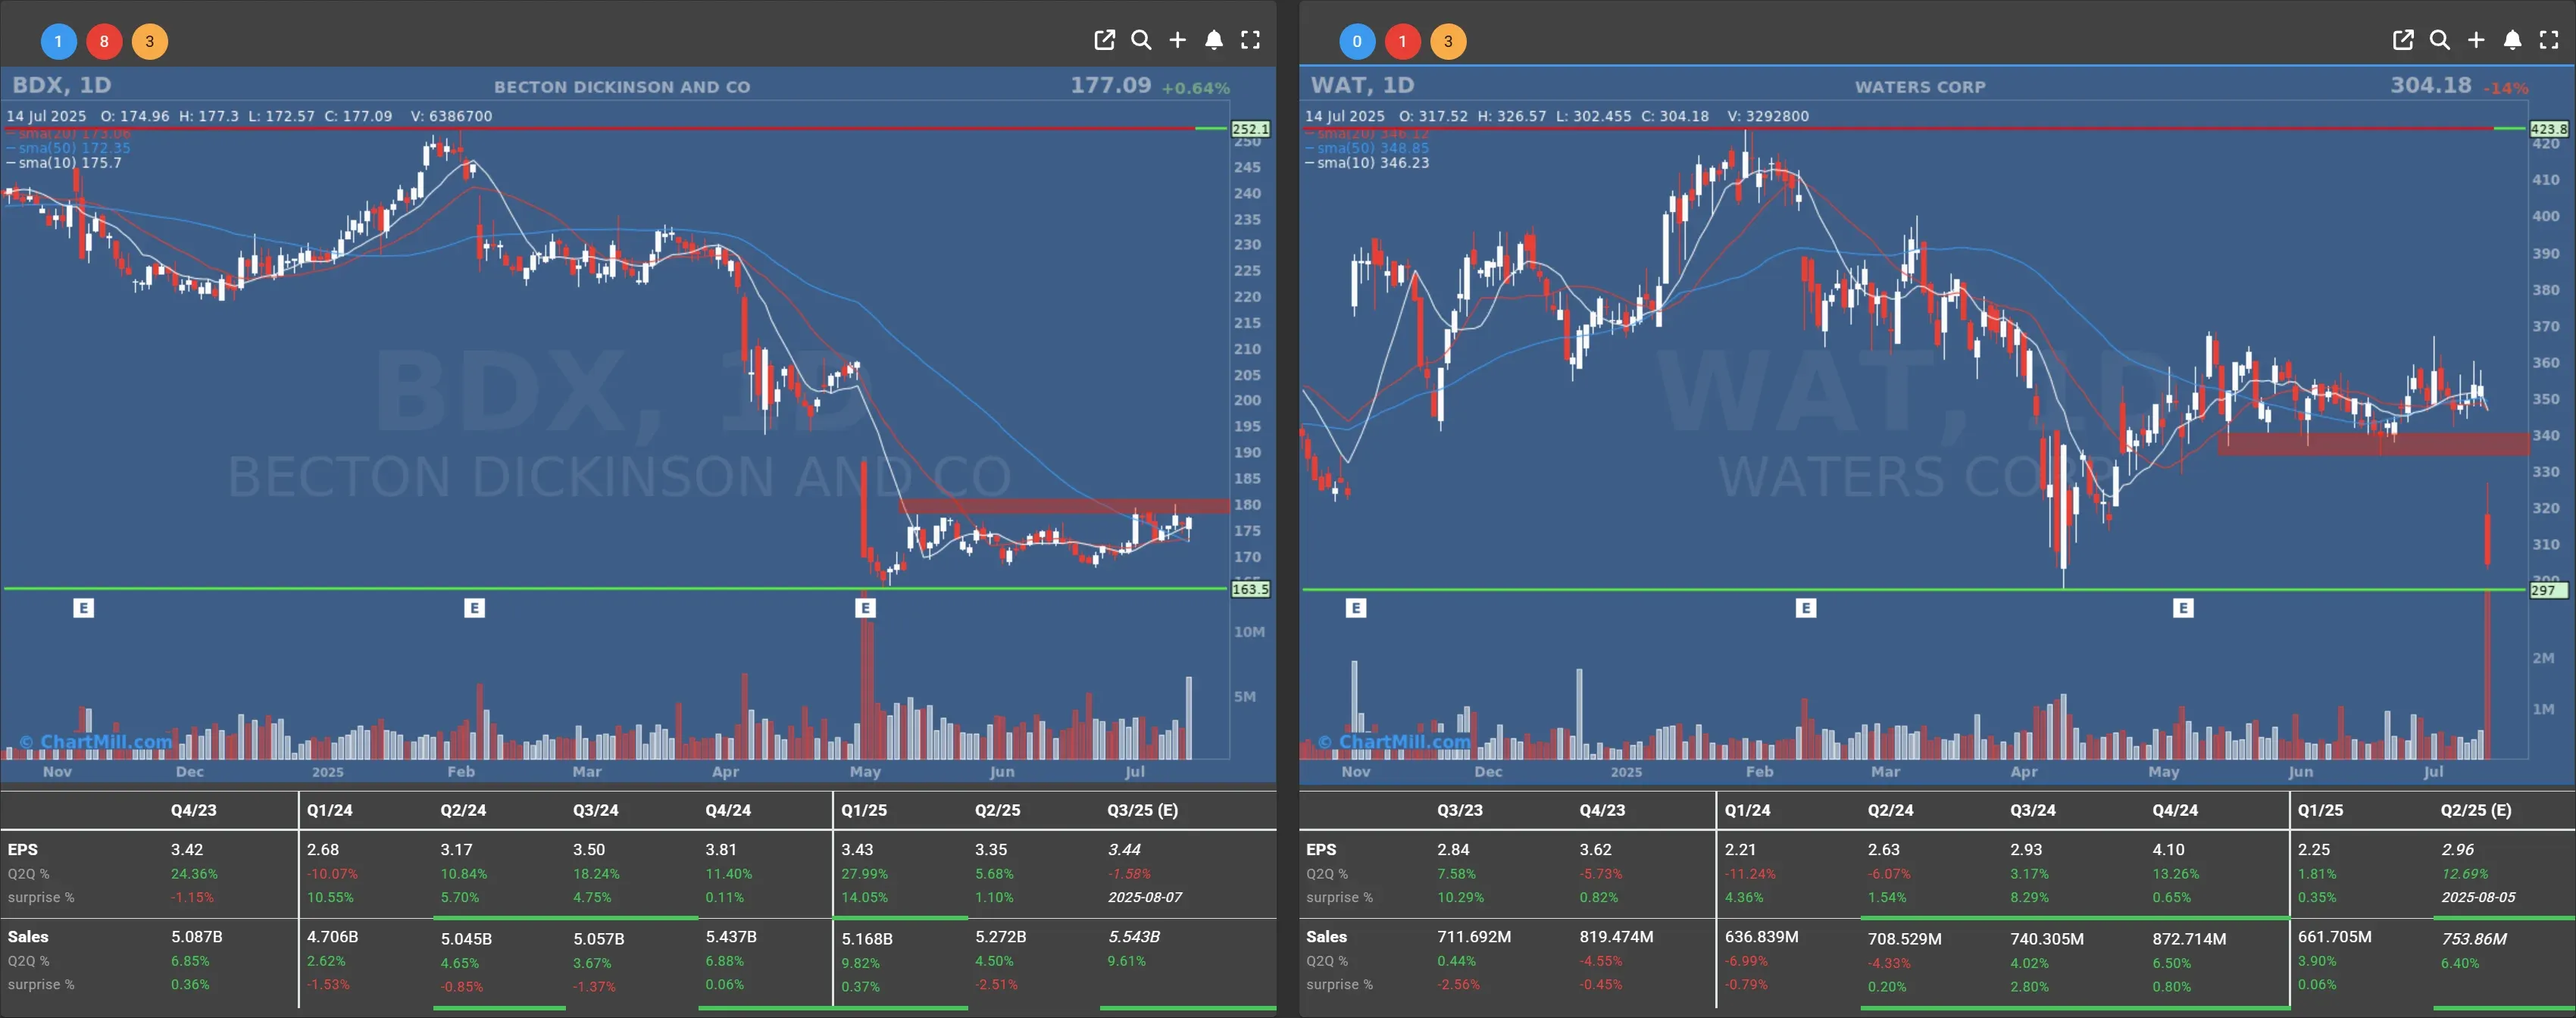Open BDX chart in new window
Image resolution: width=2576 pixels, height=1018 pixels.
coord(1104,40)
